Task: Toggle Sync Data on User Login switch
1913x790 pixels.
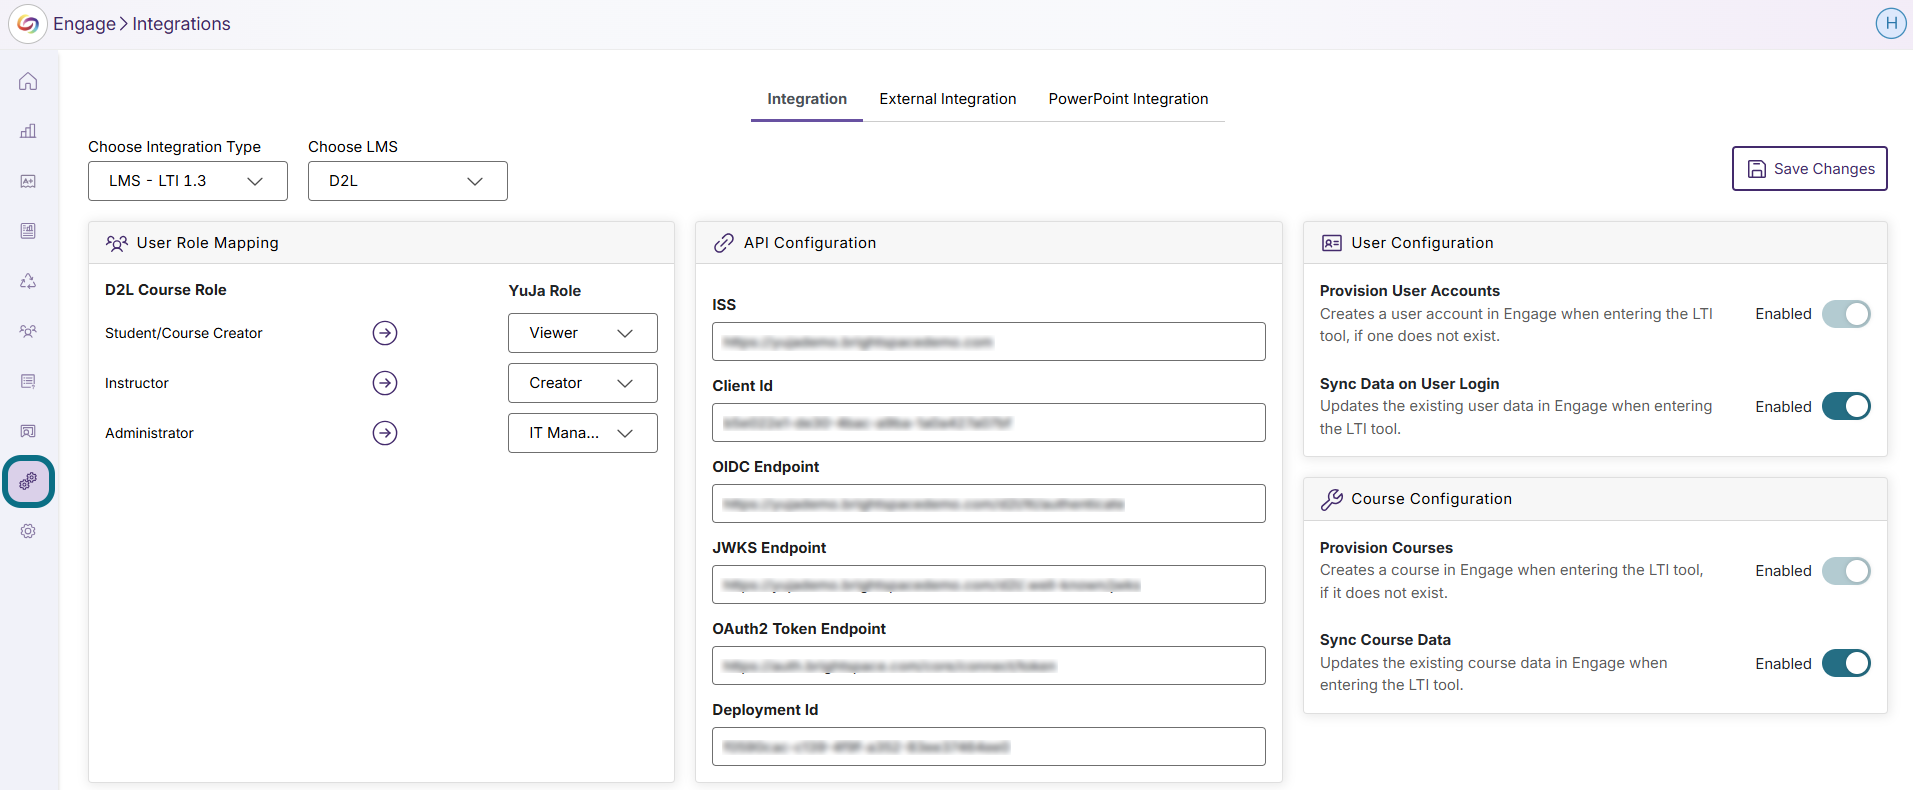Action: click(x=1846, y=406)
